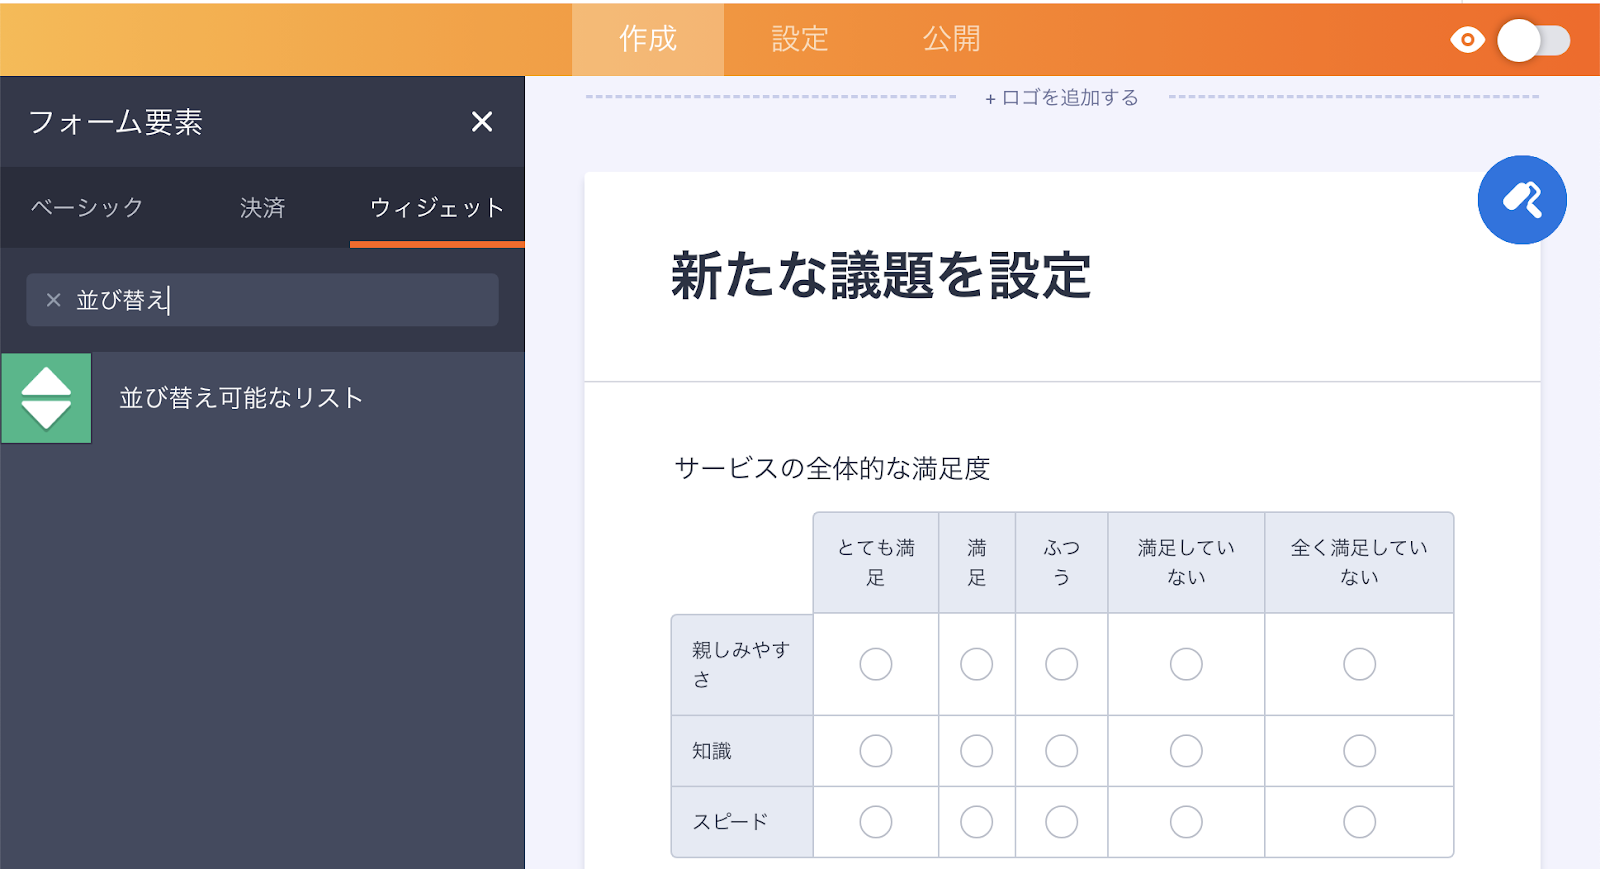This screenshot has width=1600, height=869.
Task: Open the form designer paint roller button
Action: coord(1521,200)
